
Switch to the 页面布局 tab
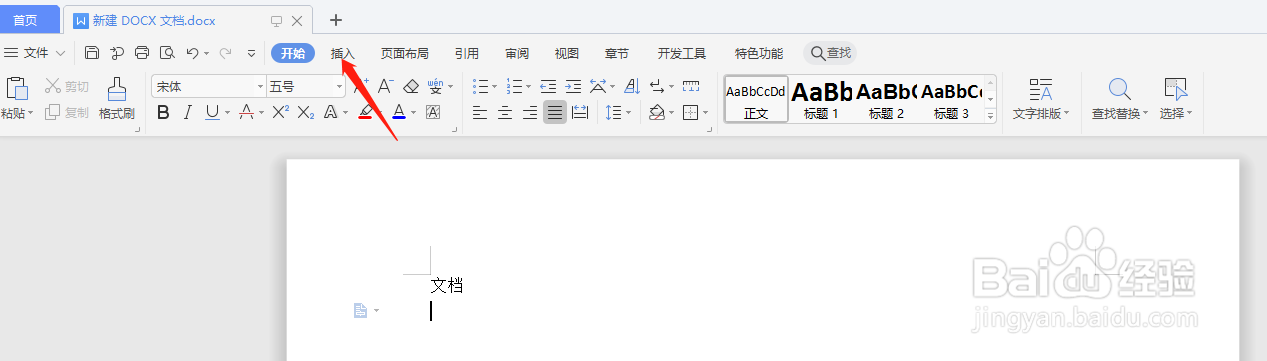pos(405,53)
